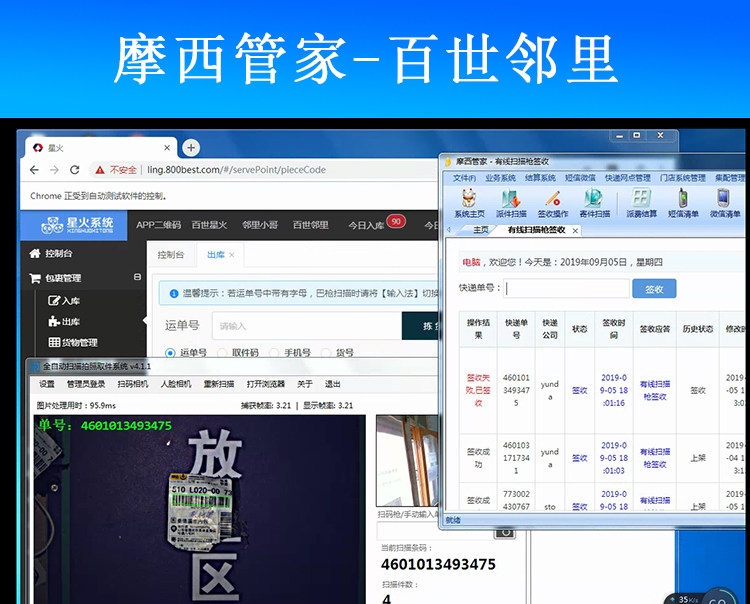Click Chrome back arrow
The width and height of the screenshot is (750, 604).
click(x=34, y=170)
